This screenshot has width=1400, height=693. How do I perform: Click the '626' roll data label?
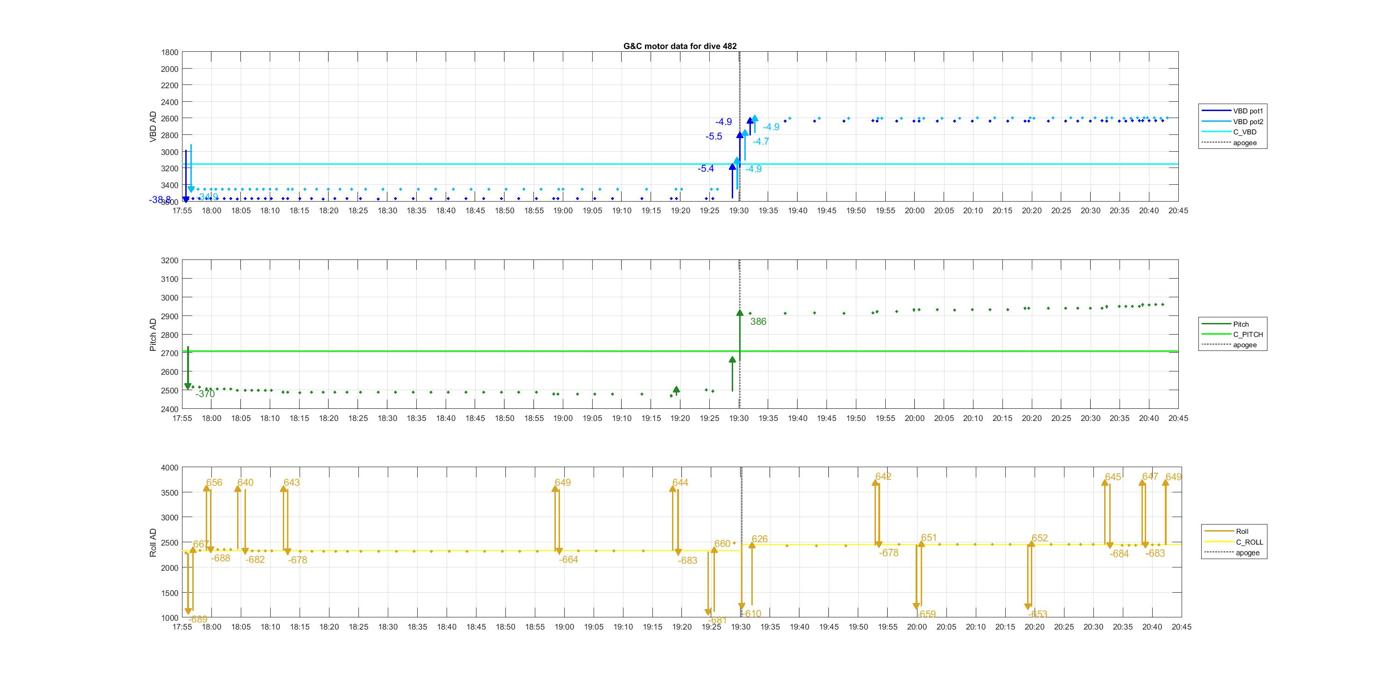pos(760,539)
